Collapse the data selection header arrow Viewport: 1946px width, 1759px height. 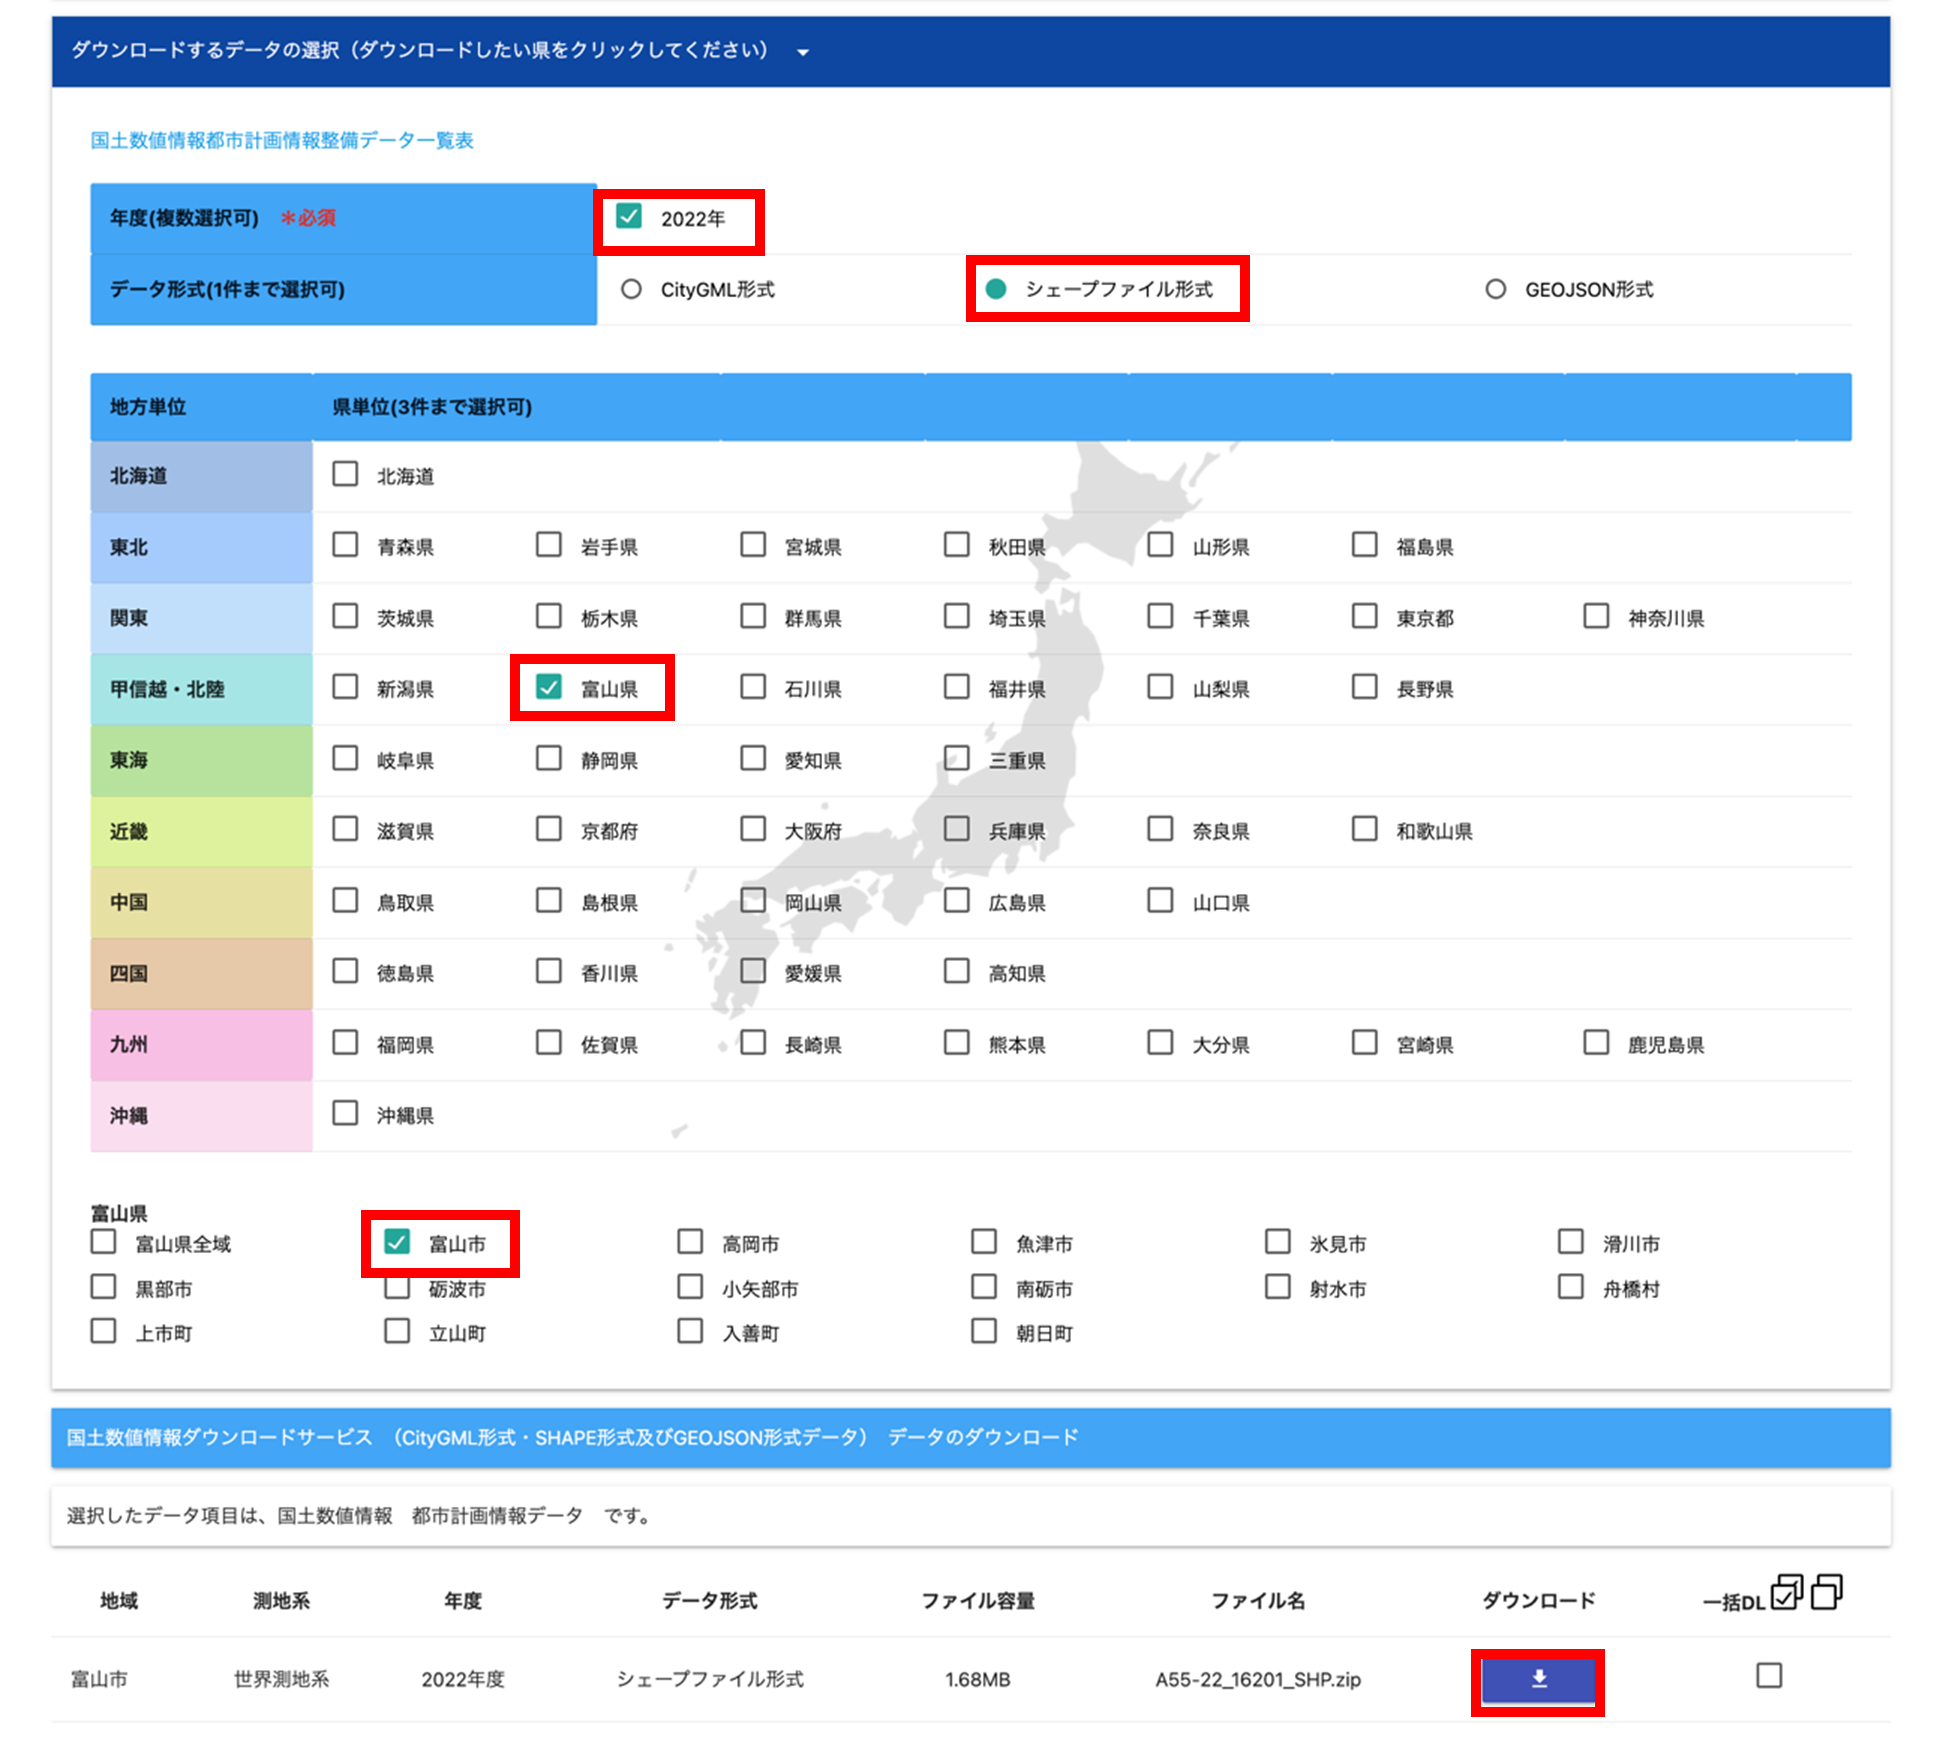802,52
